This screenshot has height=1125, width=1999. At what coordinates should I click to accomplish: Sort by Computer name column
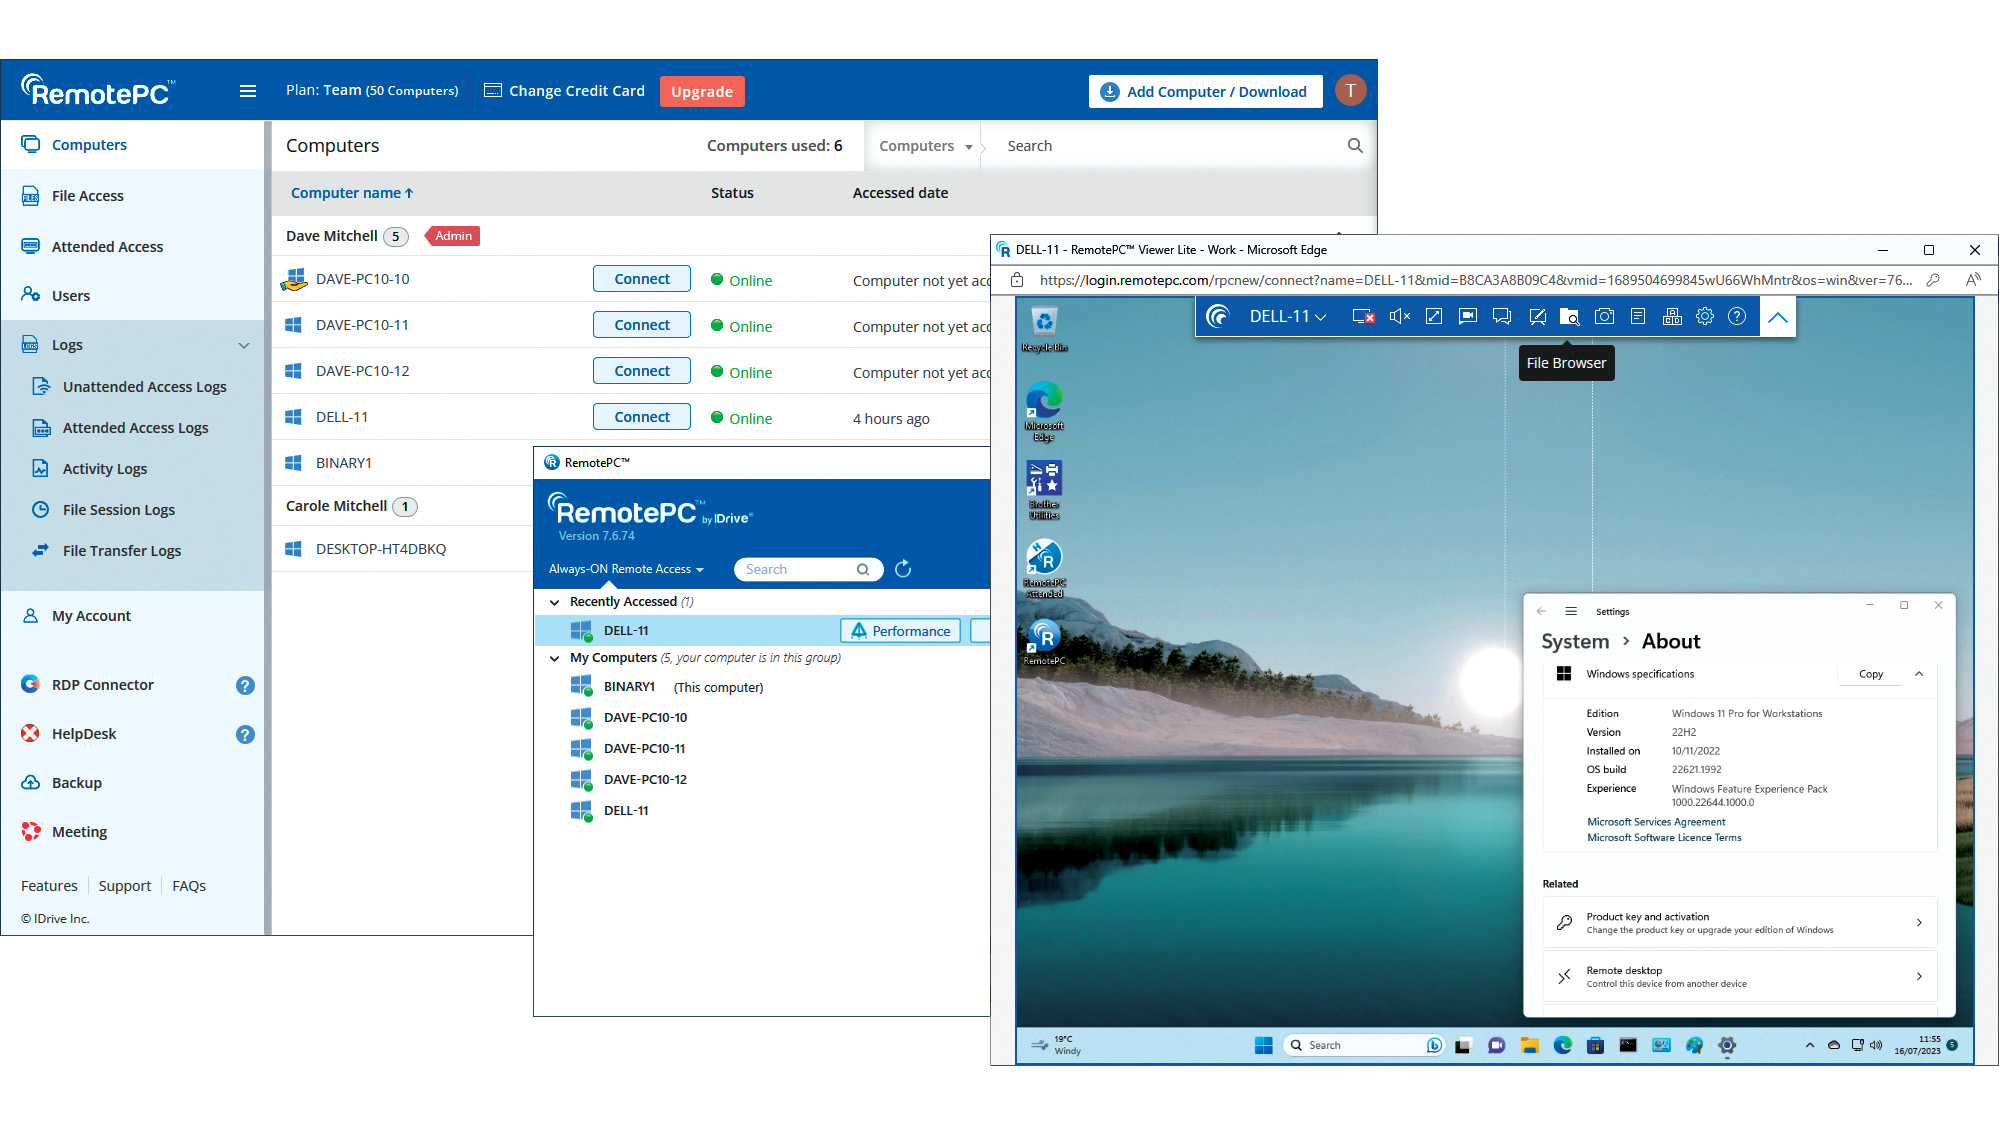click(352, 193)
